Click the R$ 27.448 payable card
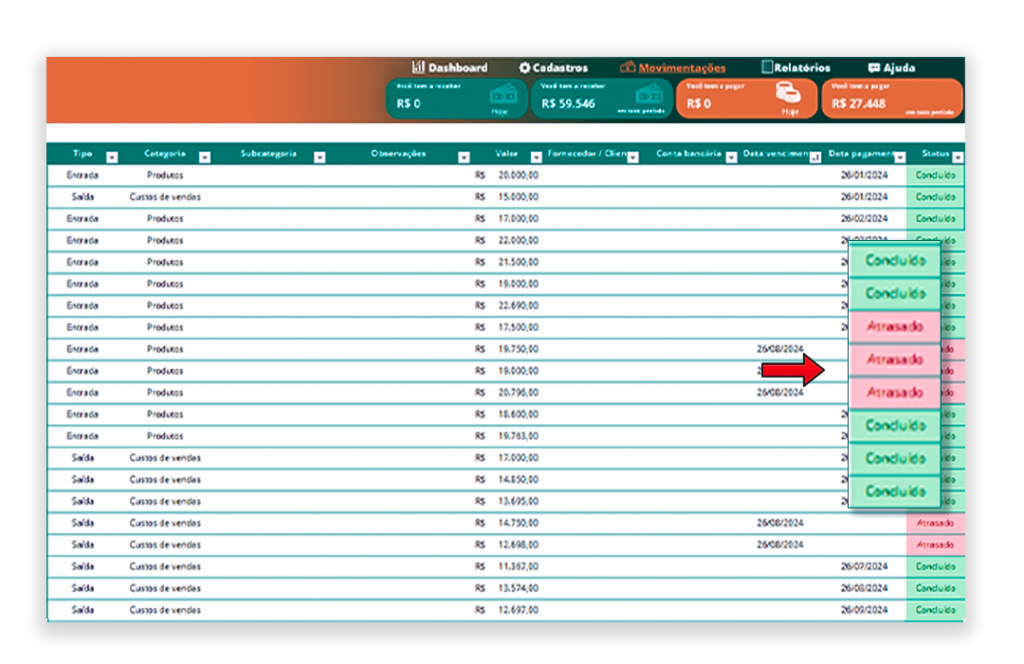 [x=892, y=99]
